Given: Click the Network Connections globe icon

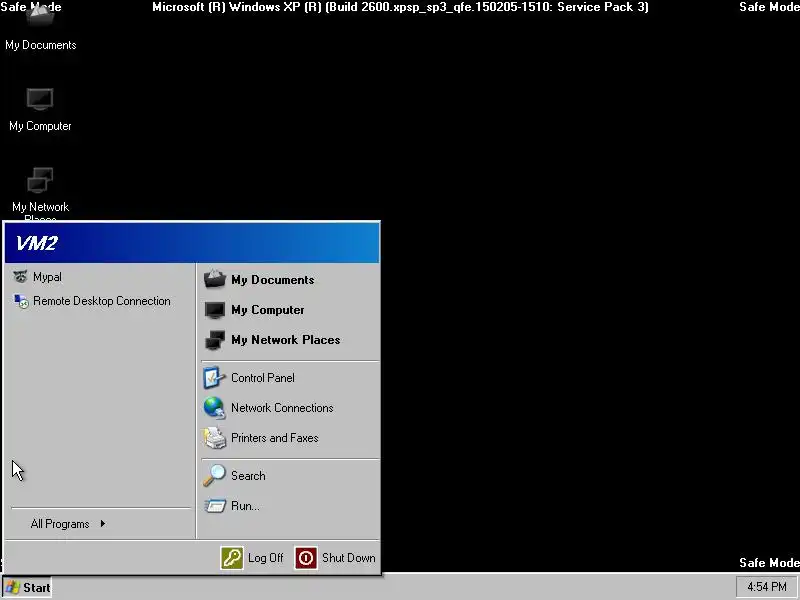Looking at the screenshot, I should (214, 408).
